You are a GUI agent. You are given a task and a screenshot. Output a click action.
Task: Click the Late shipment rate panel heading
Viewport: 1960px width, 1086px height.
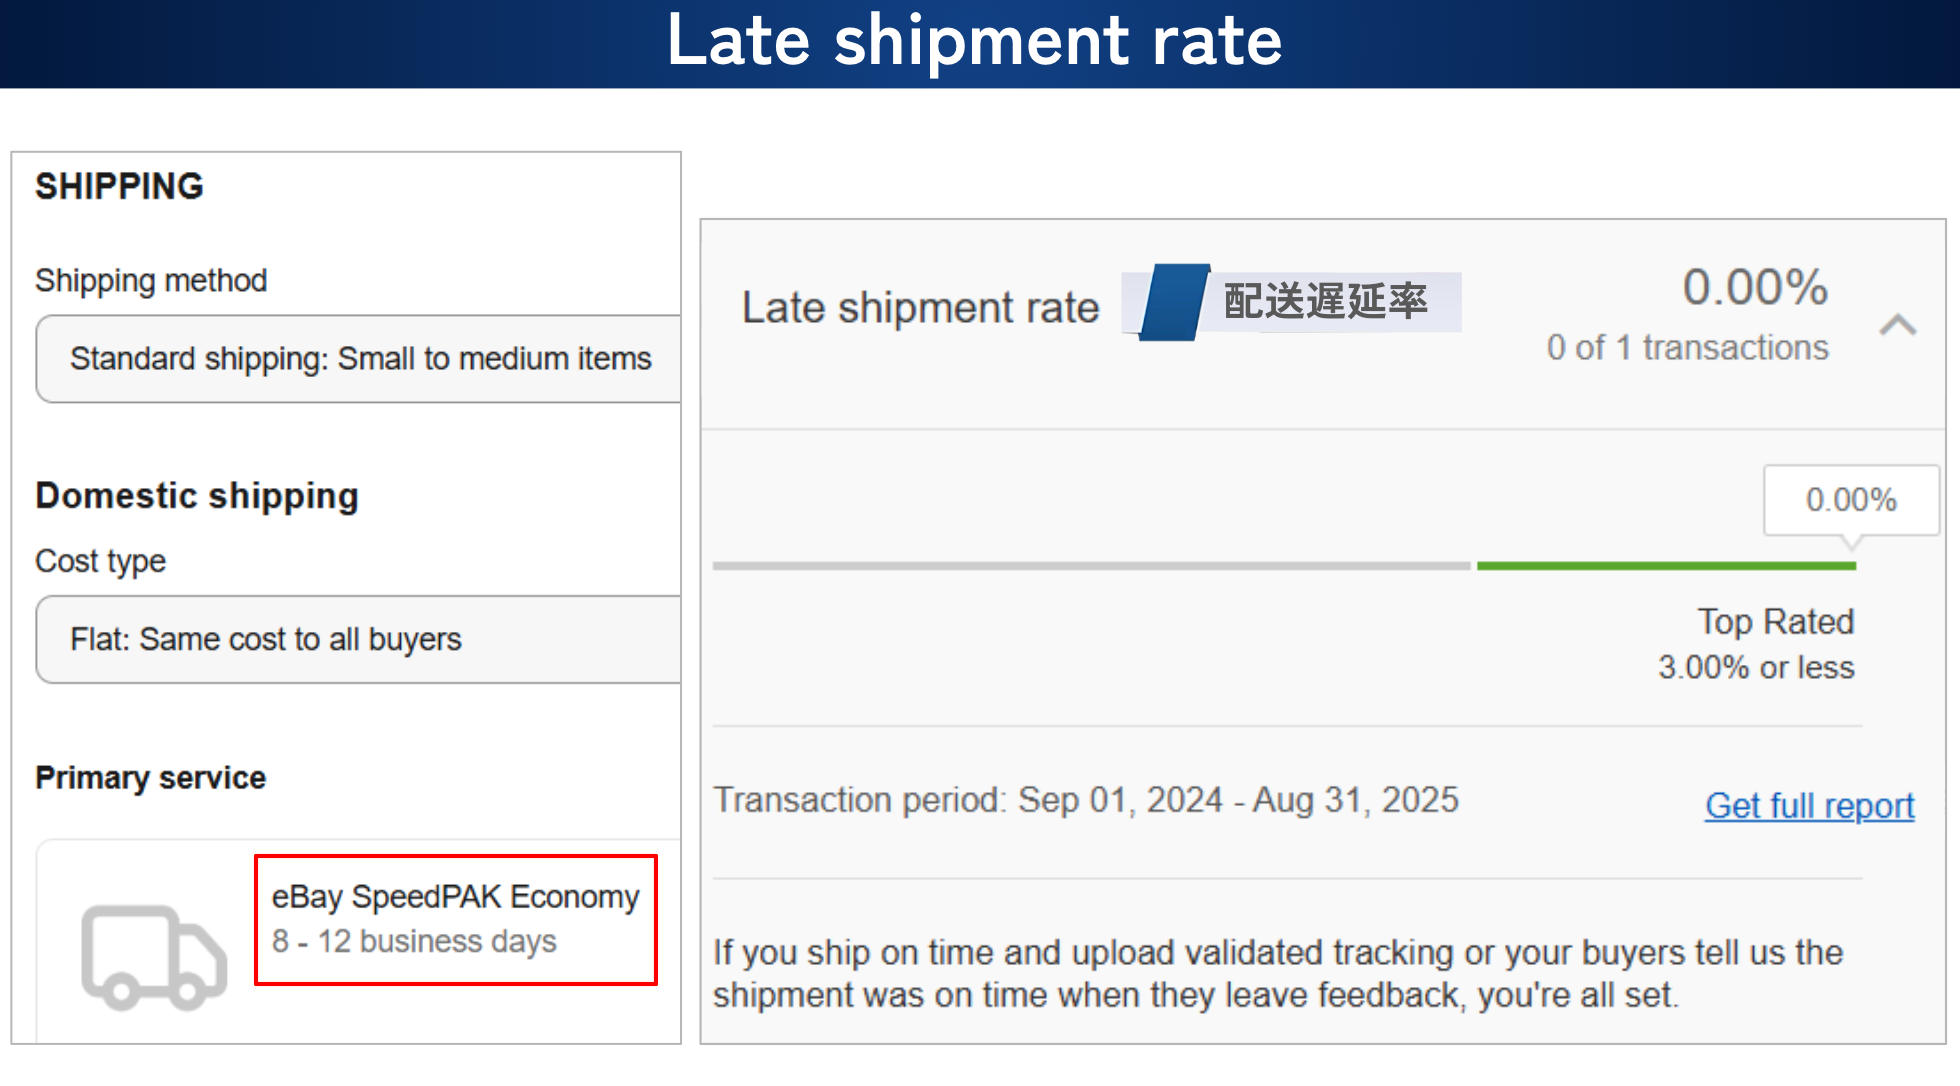point(920,308)
